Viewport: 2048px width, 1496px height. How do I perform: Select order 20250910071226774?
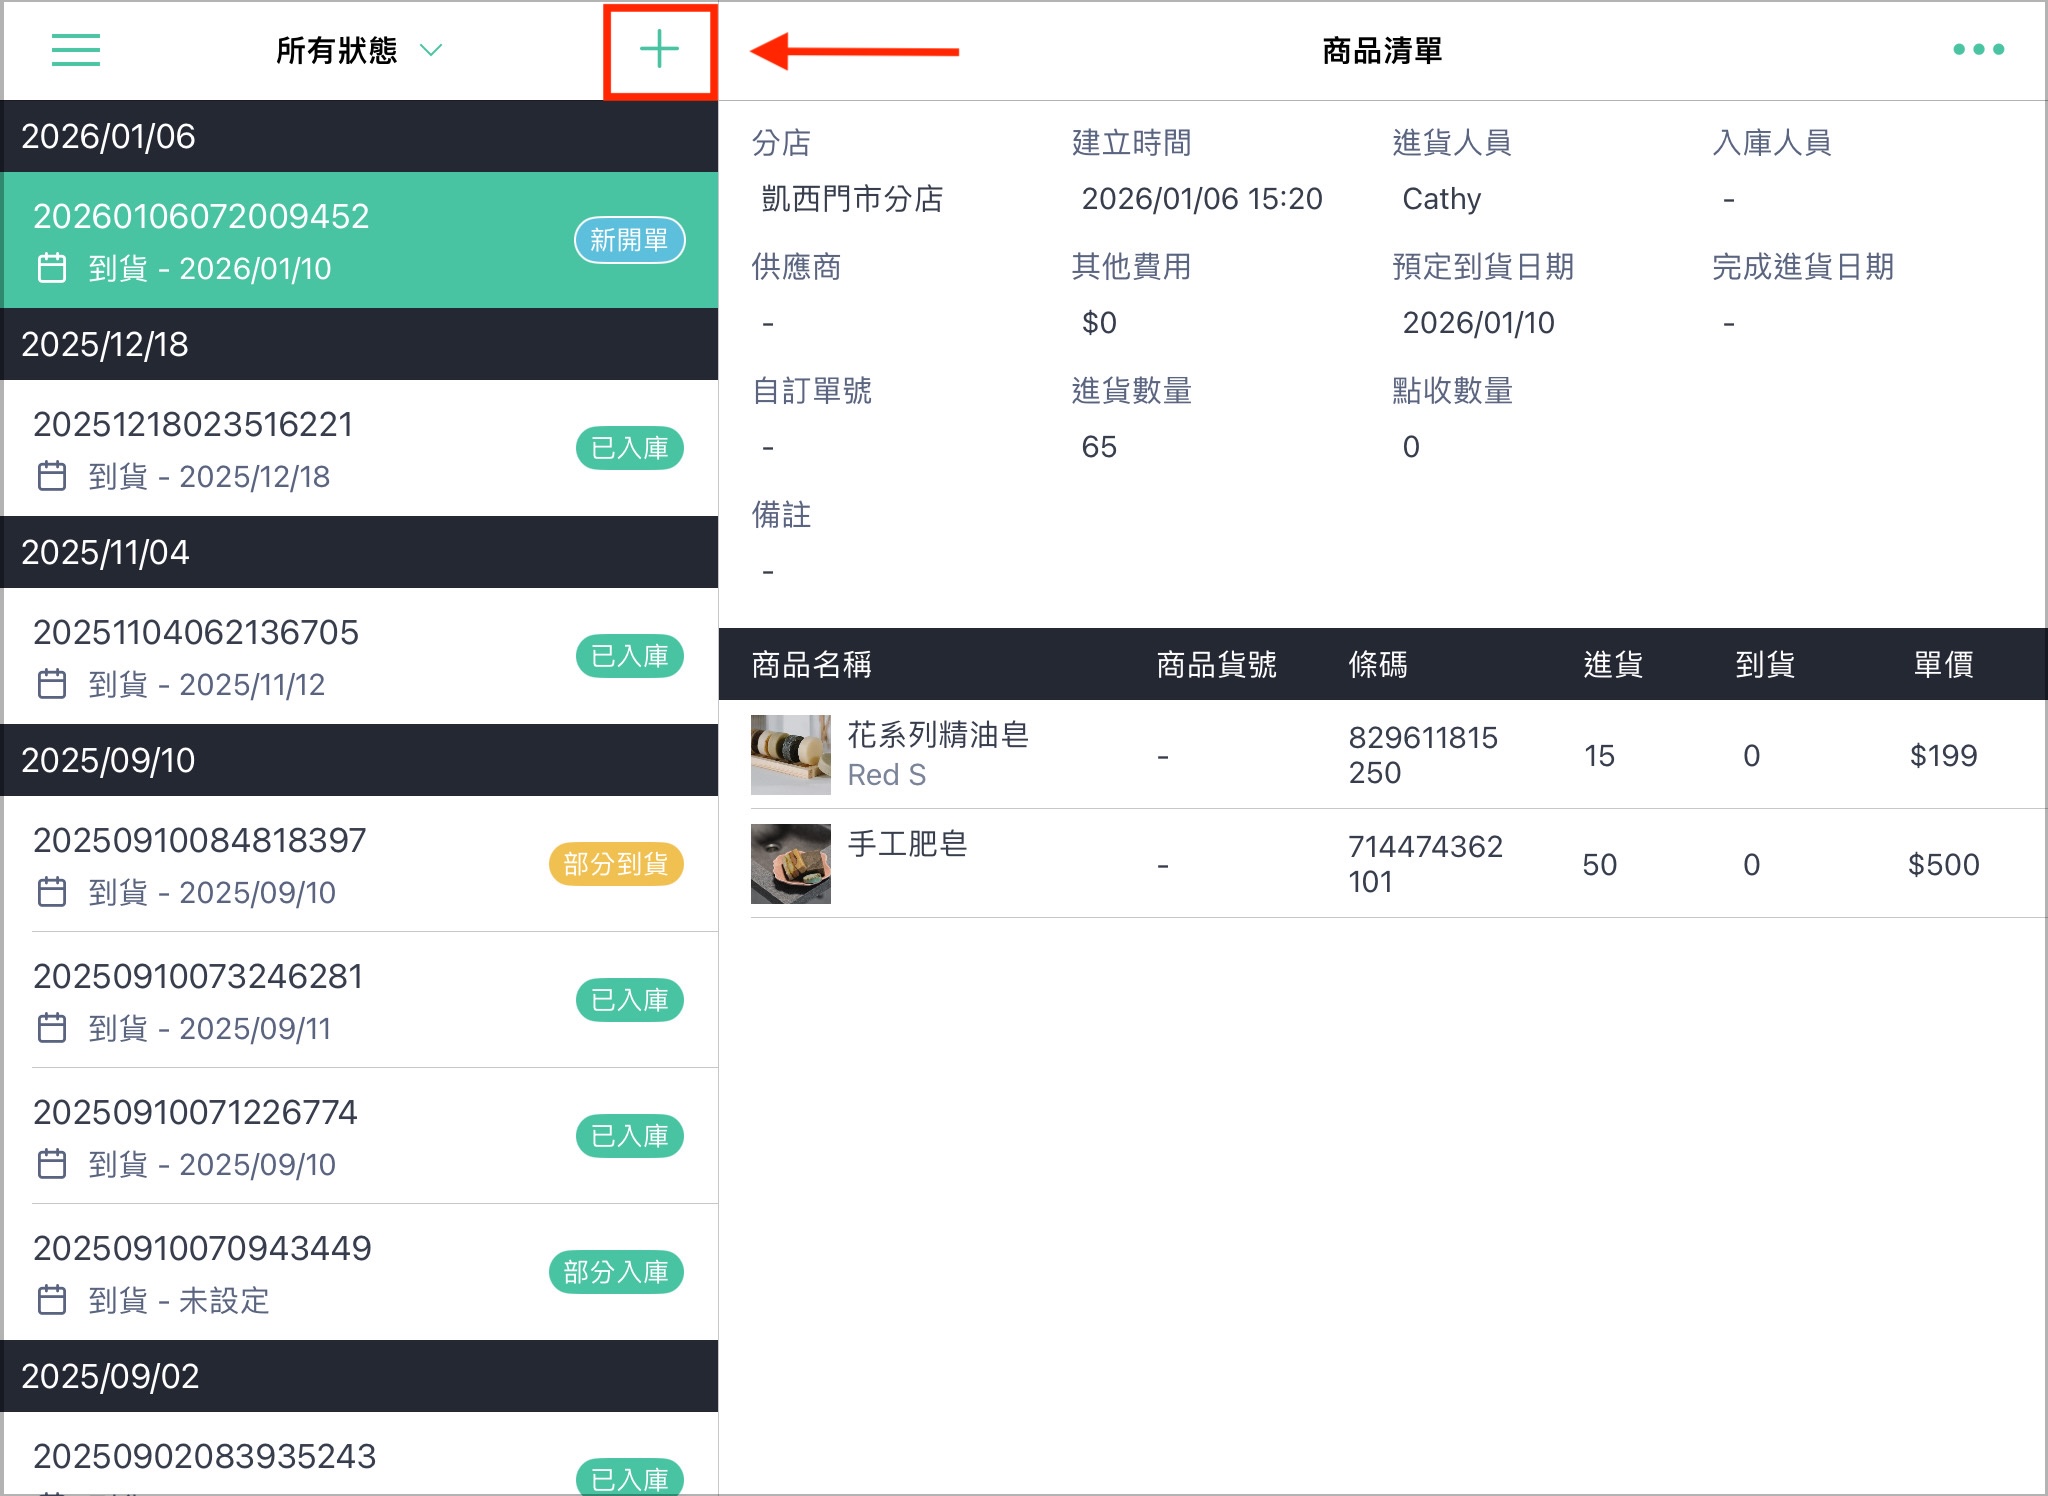coord(360,1137)
